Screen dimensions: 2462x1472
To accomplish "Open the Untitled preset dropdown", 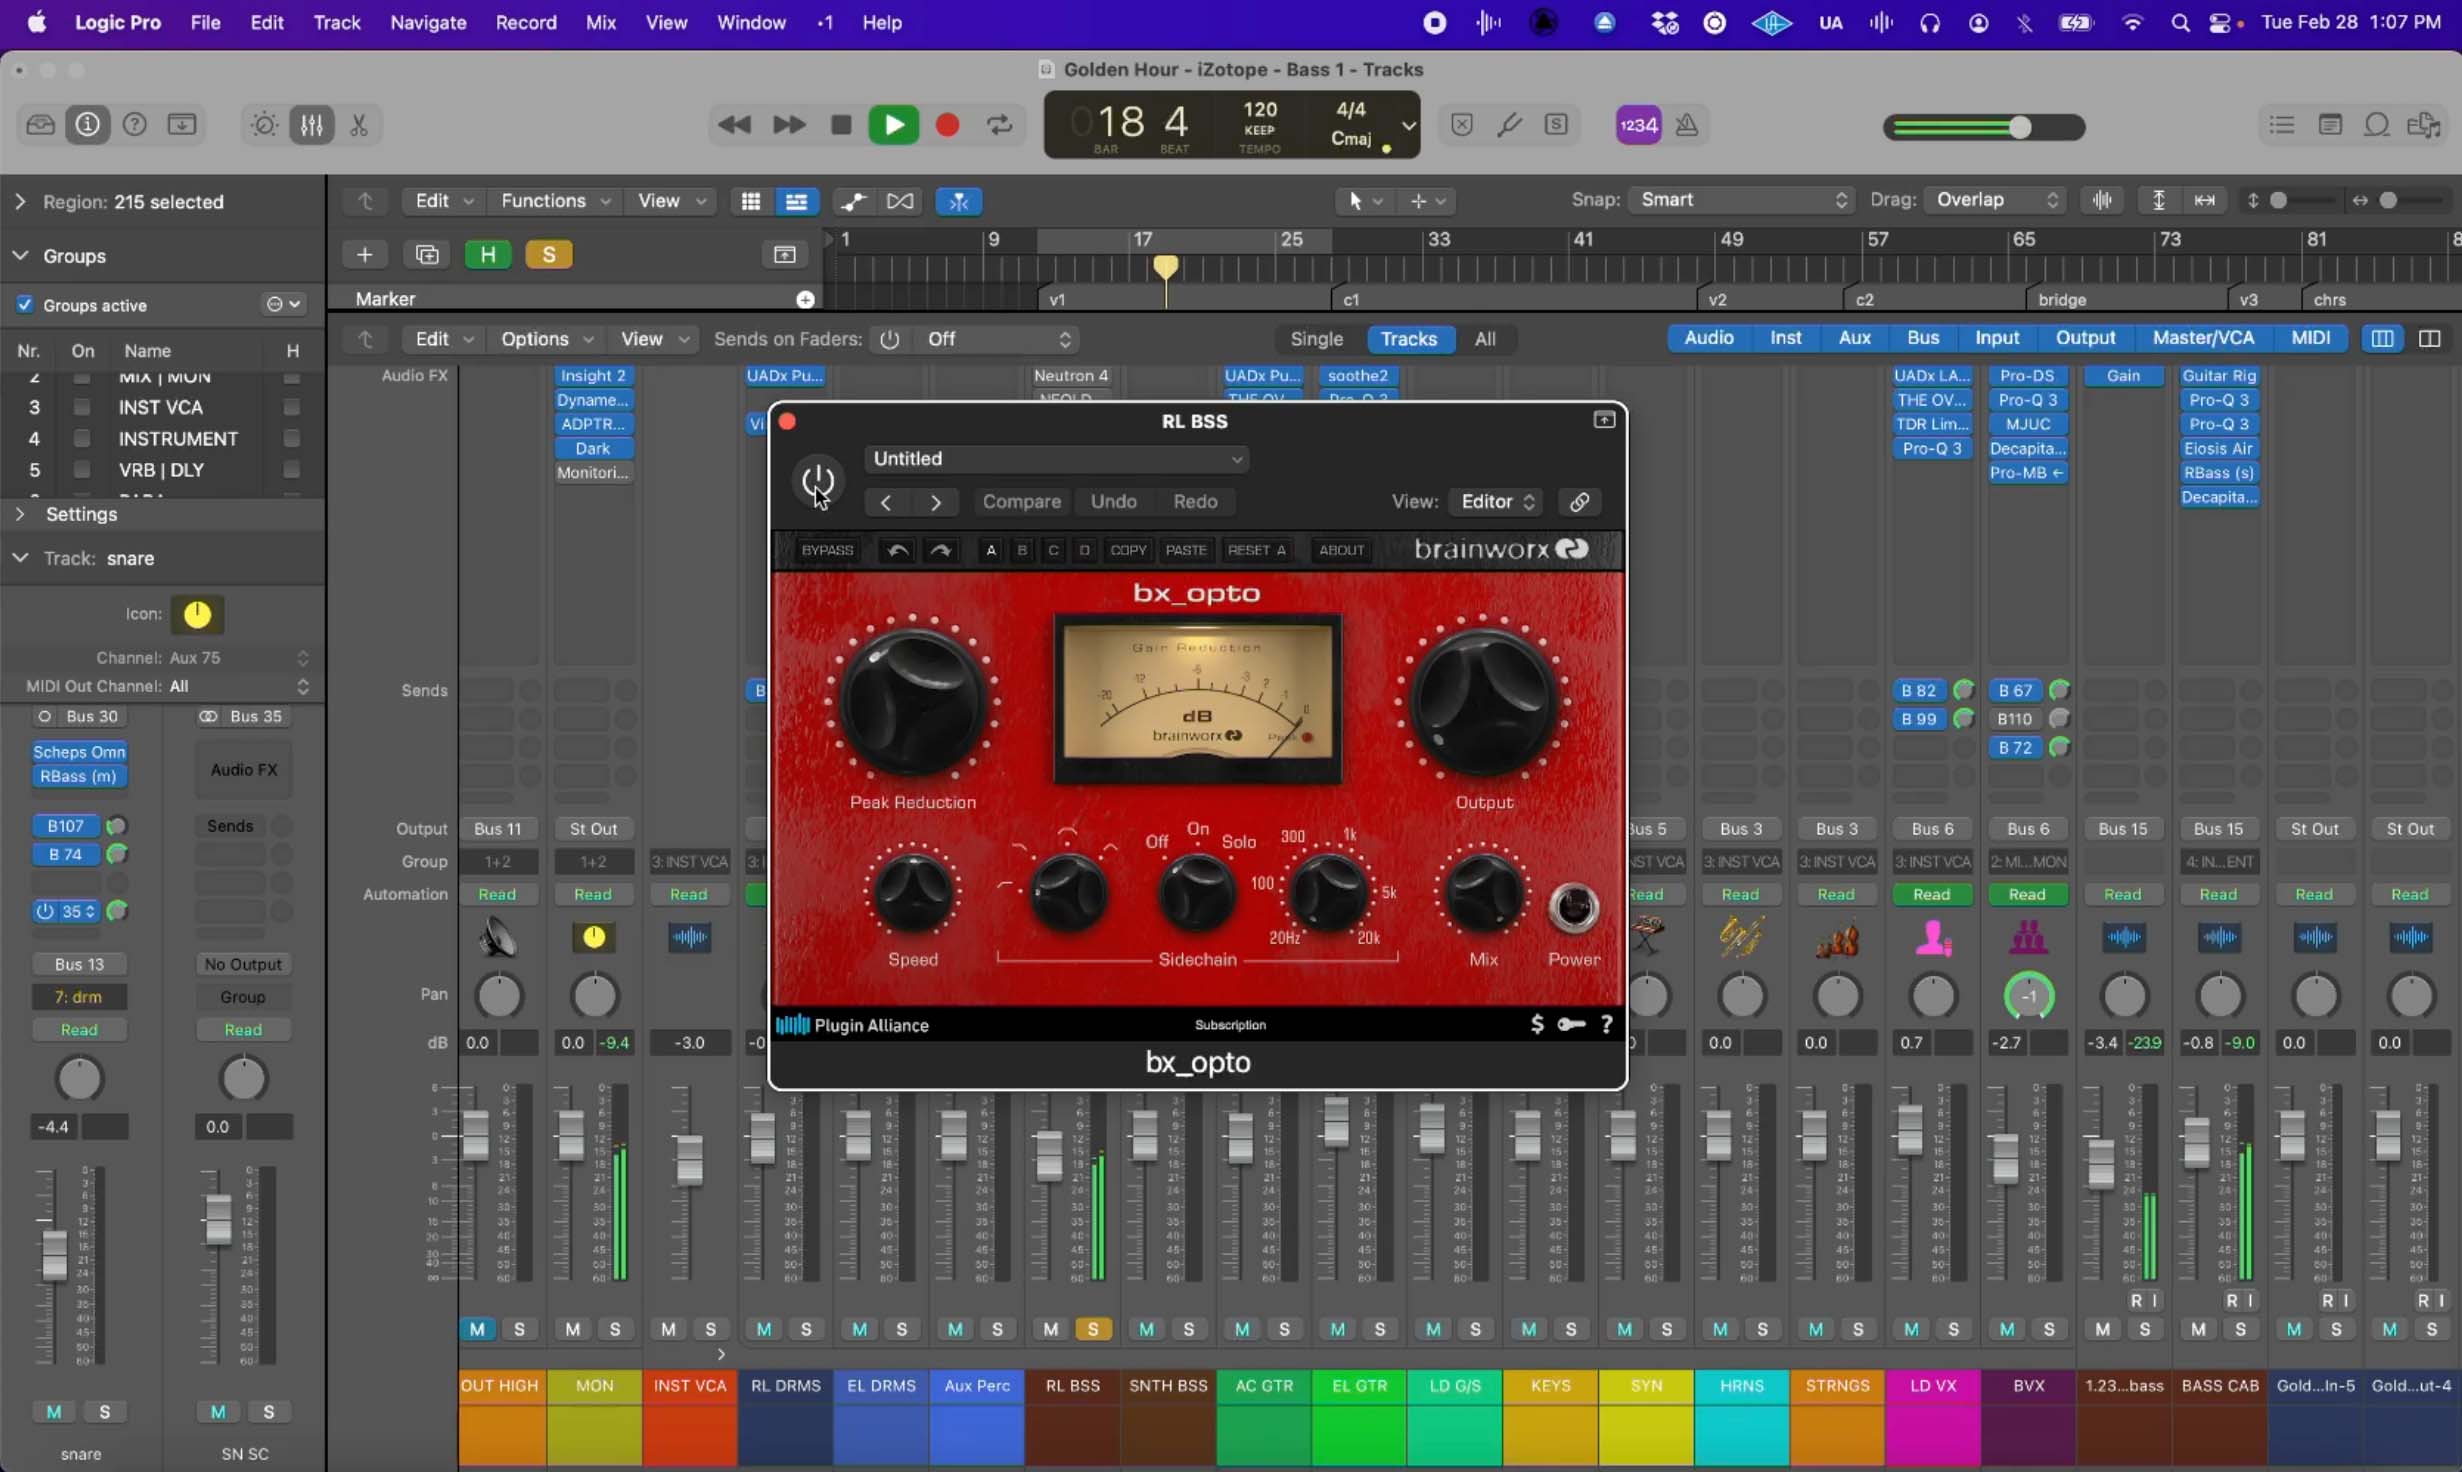I will [x=1057, y=459].
